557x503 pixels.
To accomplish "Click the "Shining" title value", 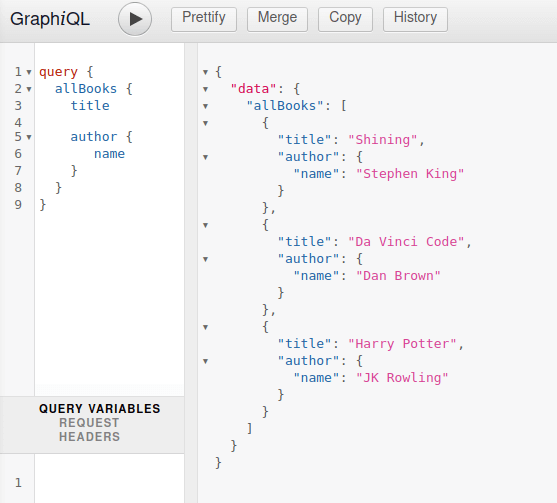I will [383, 140].
